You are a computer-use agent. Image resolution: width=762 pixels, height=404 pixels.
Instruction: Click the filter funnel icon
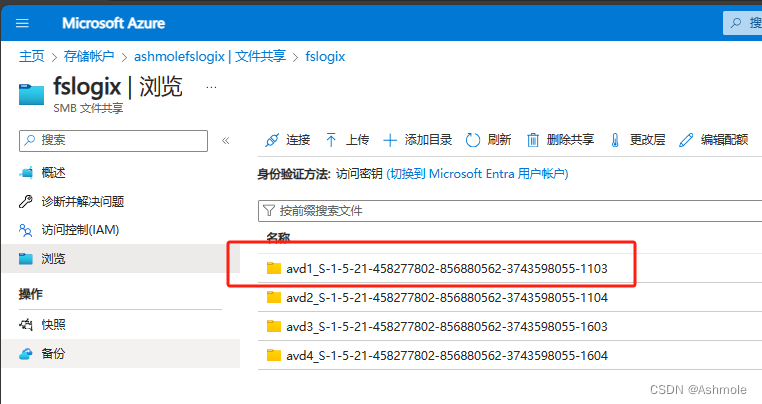269,211
